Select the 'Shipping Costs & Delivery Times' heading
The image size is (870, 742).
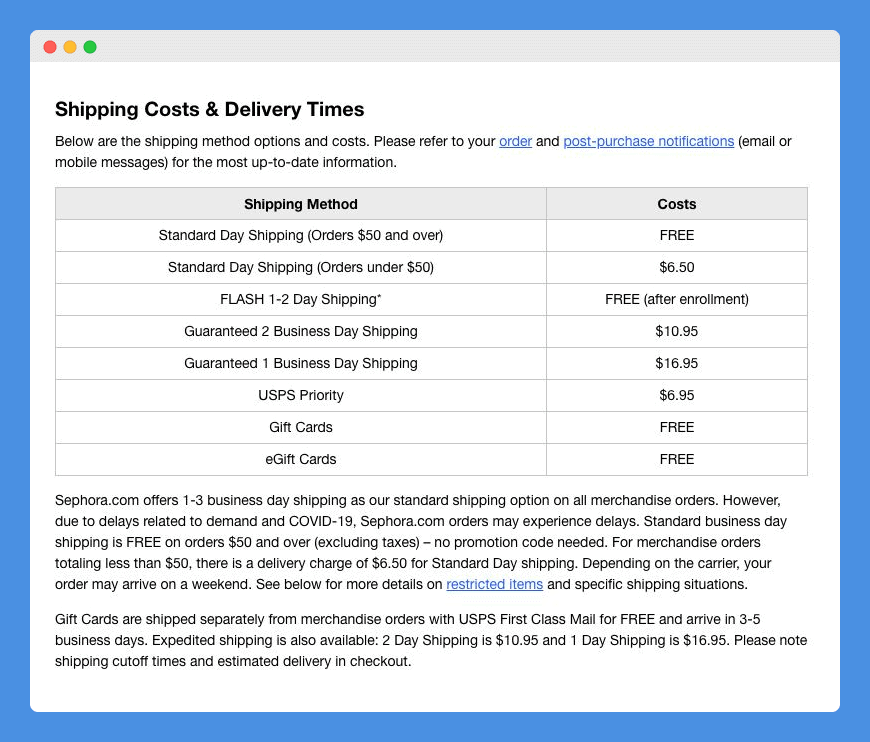pos(210,109)
